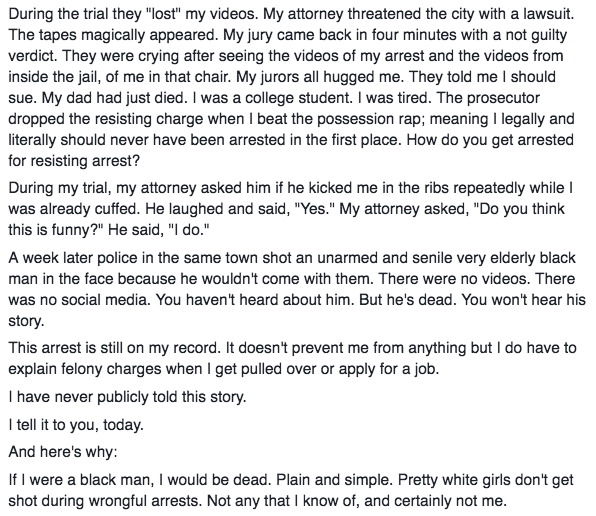The height and width of the screenshot is (516, 596).
Task: Click the sentence "My dad had just died"
Action: 115,98
